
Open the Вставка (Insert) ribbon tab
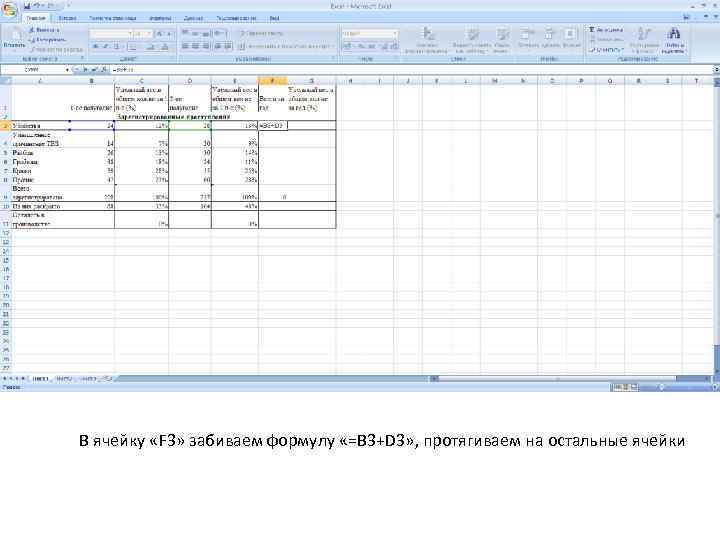pos(68,18)
